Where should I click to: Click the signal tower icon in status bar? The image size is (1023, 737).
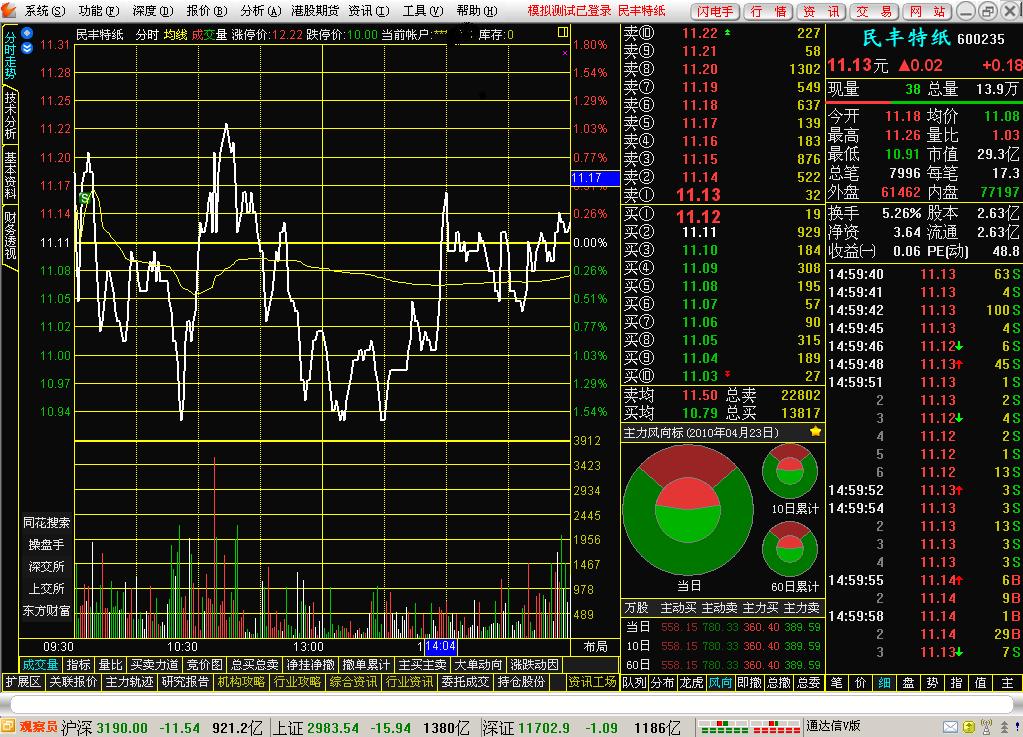pyautogui.click(x=986, y=727)
